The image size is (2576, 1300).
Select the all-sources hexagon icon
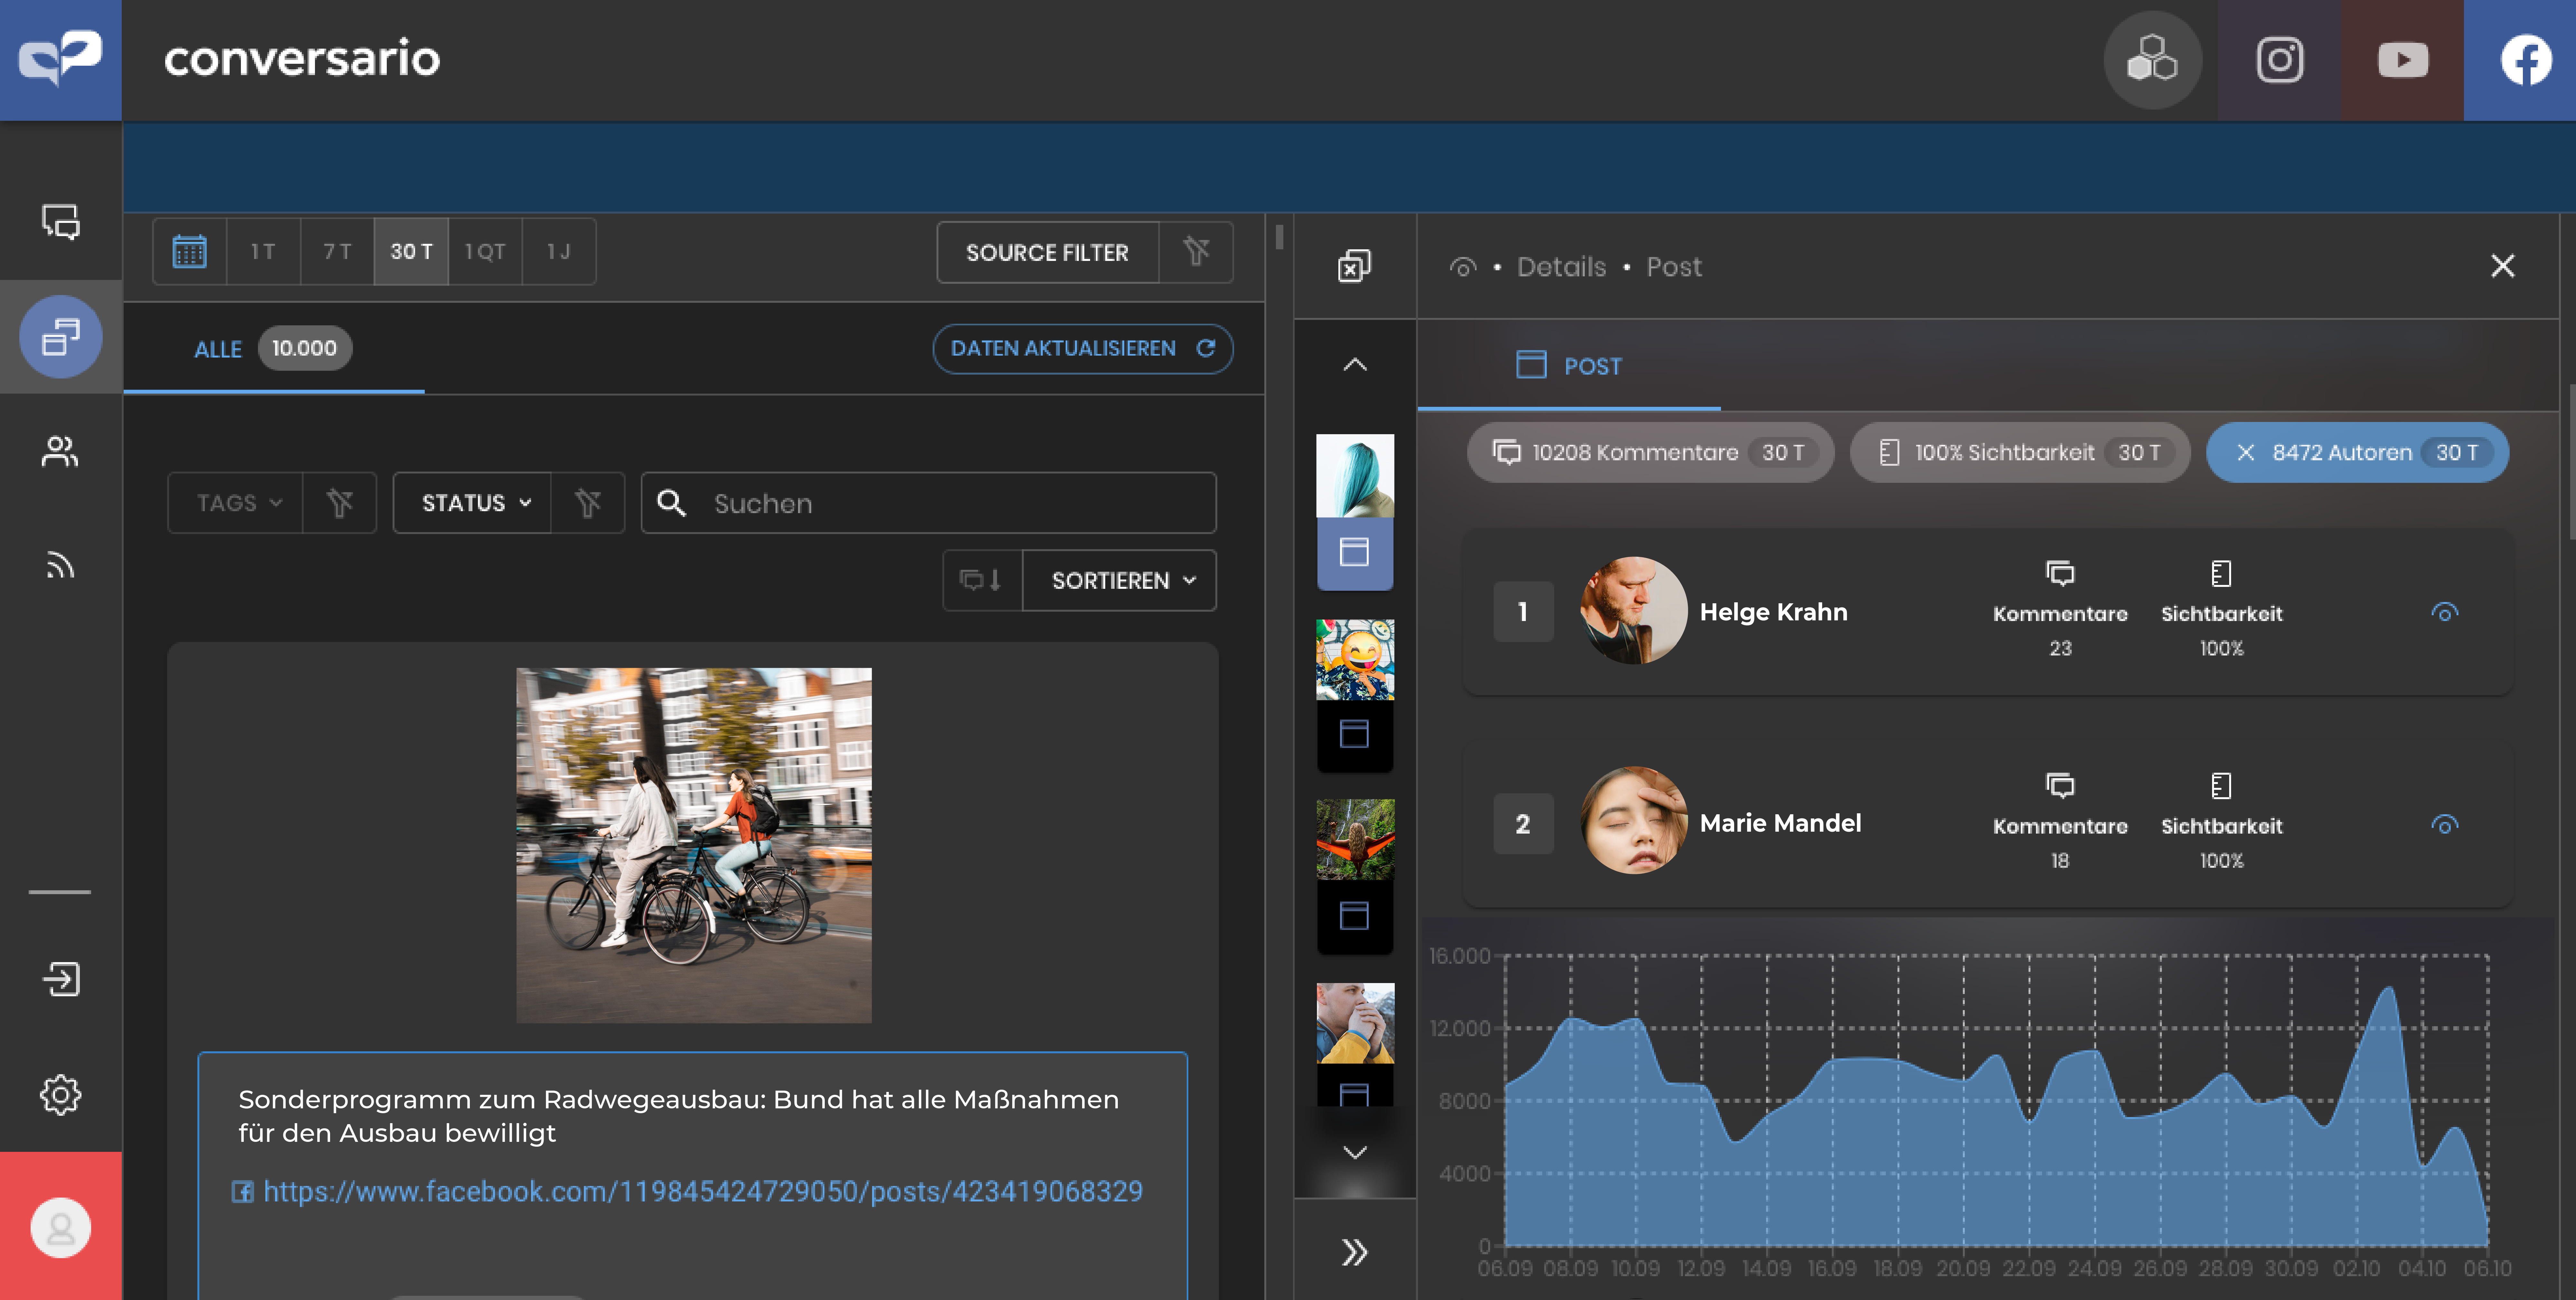2152,60
